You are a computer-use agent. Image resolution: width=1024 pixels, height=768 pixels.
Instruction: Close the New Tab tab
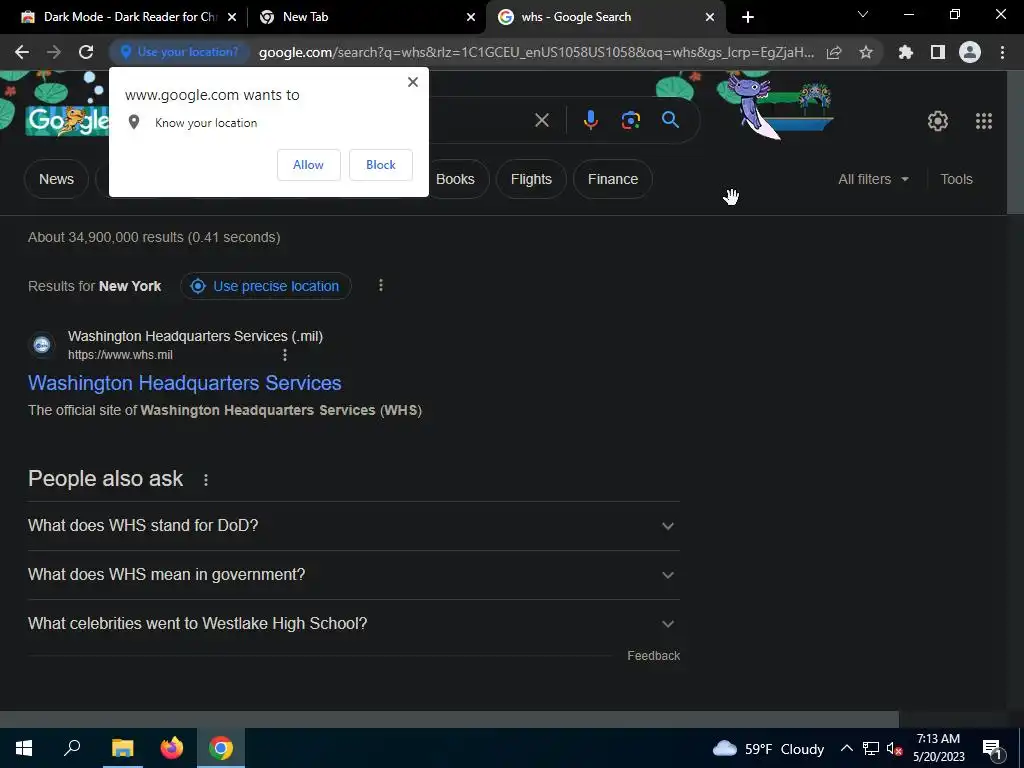(x=471, y=17)
